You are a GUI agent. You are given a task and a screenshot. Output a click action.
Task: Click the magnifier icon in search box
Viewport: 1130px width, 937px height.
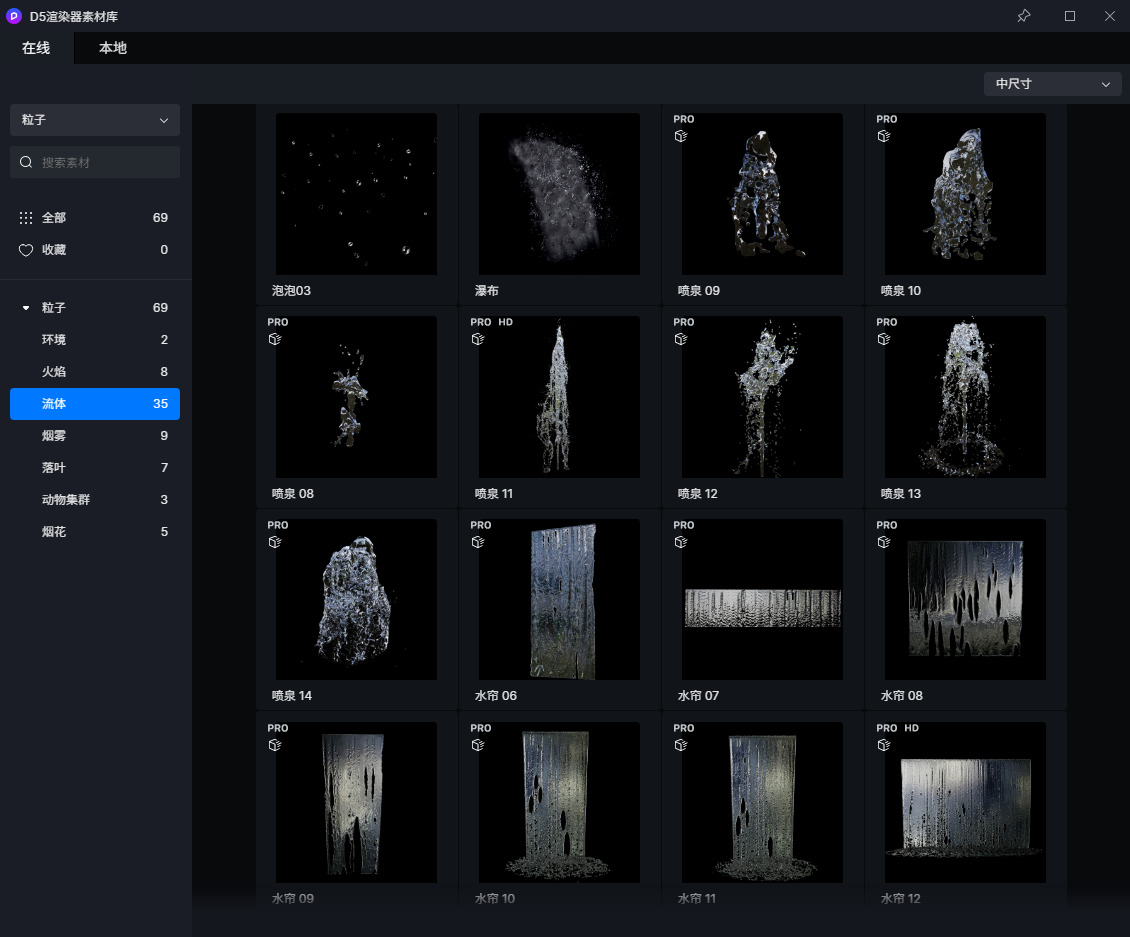click(27, 162)
